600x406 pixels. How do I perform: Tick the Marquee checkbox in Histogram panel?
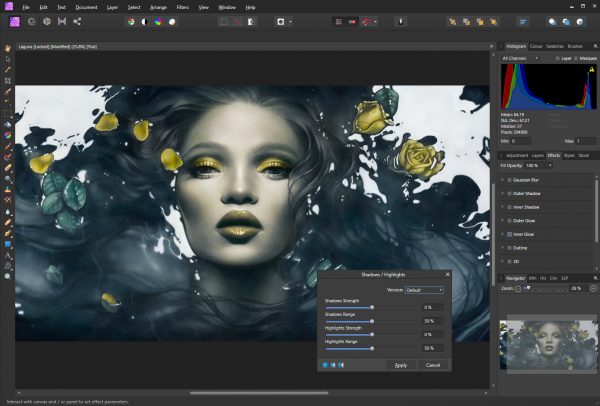coord(576,59)
